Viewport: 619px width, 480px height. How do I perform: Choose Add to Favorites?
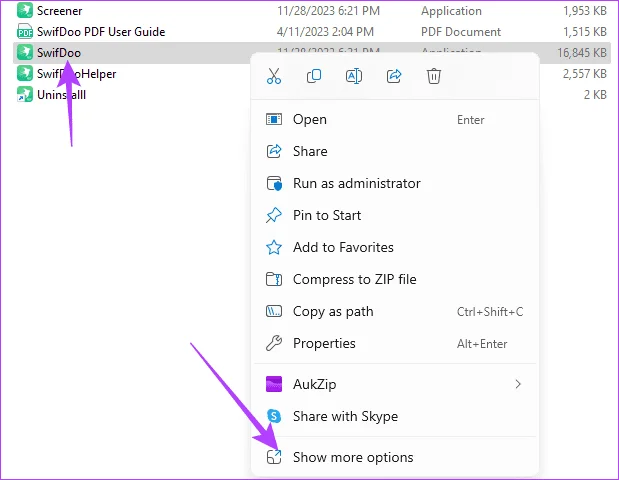point(395,248)
